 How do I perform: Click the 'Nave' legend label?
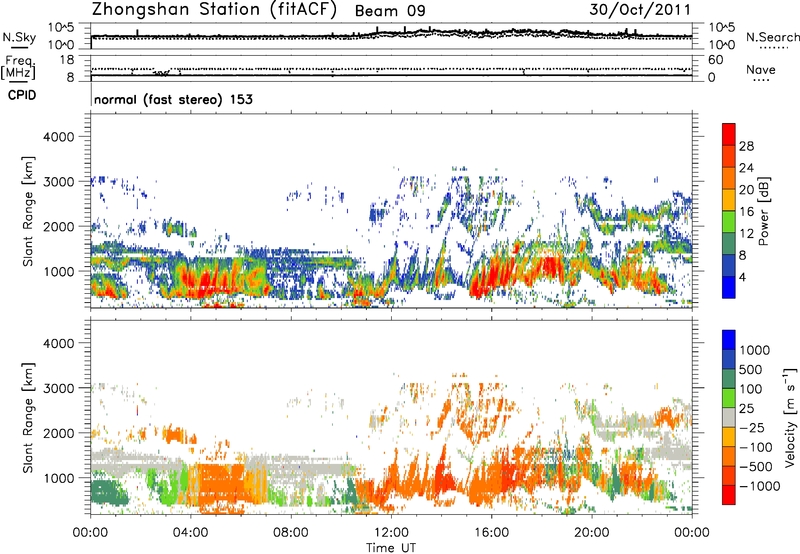click(761, 69)
